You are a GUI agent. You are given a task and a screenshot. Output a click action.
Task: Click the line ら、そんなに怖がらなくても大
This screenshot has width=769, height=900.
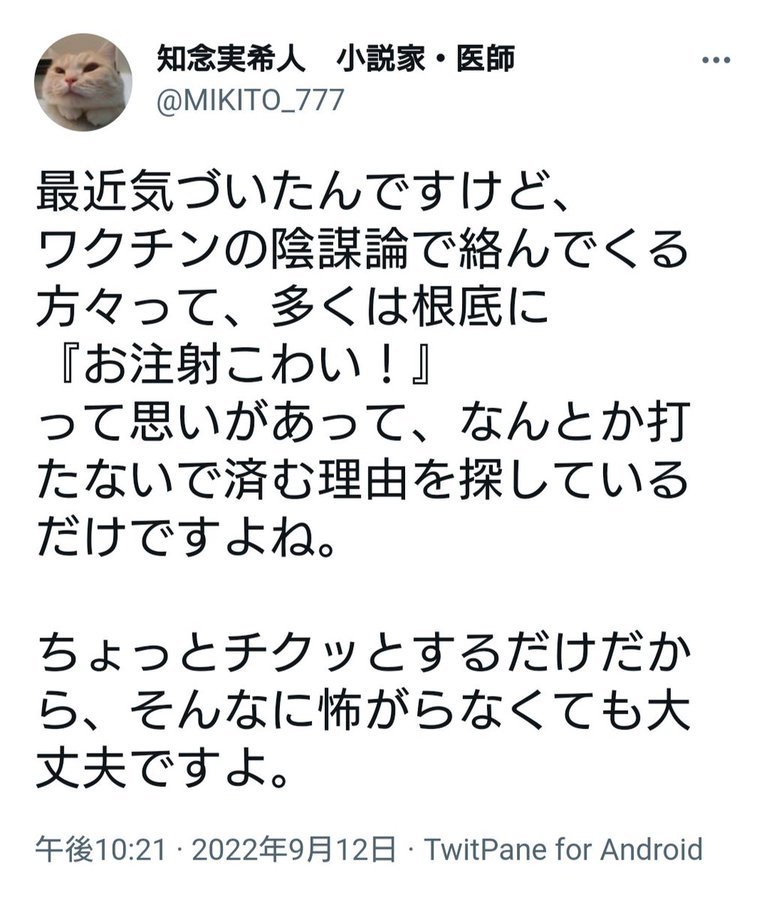pyautogui.click(x=363, y=712)
